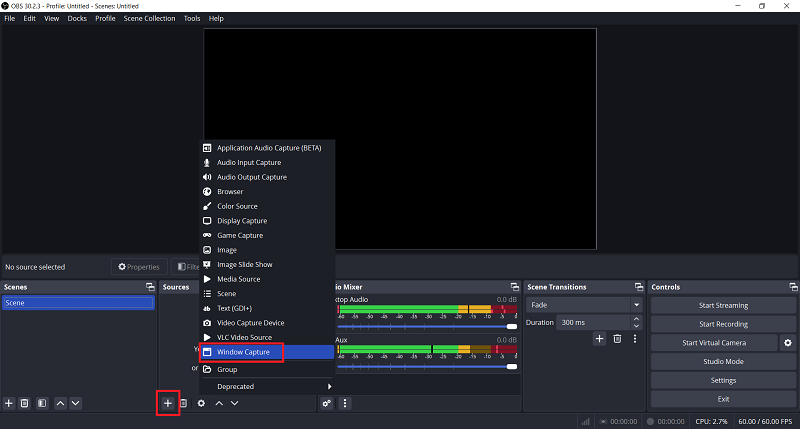The width and height of the screenshot is (800, 429).
Task: Open advanced audio properties gears icon
Action: pyautogui.click(x=327, y=403)
